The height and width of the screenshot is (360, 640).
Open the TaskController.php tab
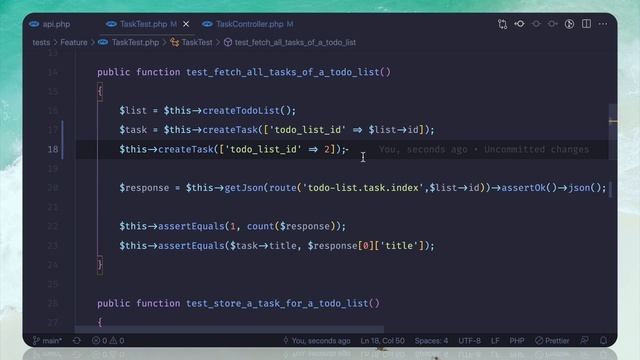point(248,24)
